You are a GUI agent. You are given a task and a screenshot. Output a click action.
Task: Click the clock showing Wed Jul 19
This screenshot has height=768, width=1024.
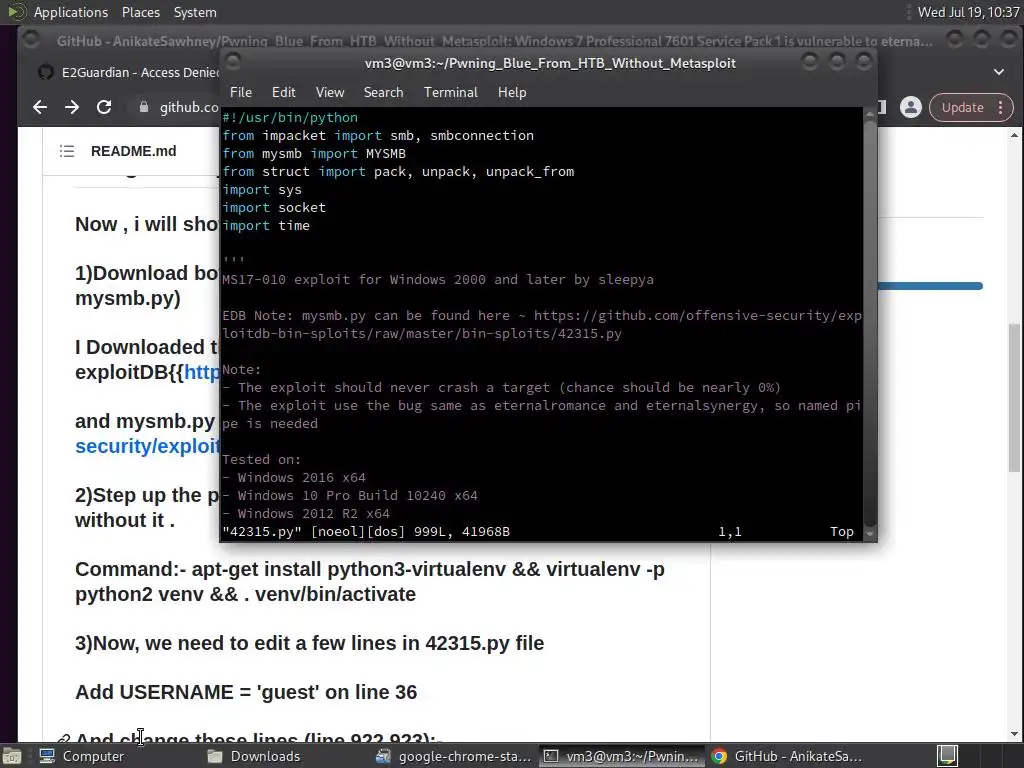click(x=968, y=12)
